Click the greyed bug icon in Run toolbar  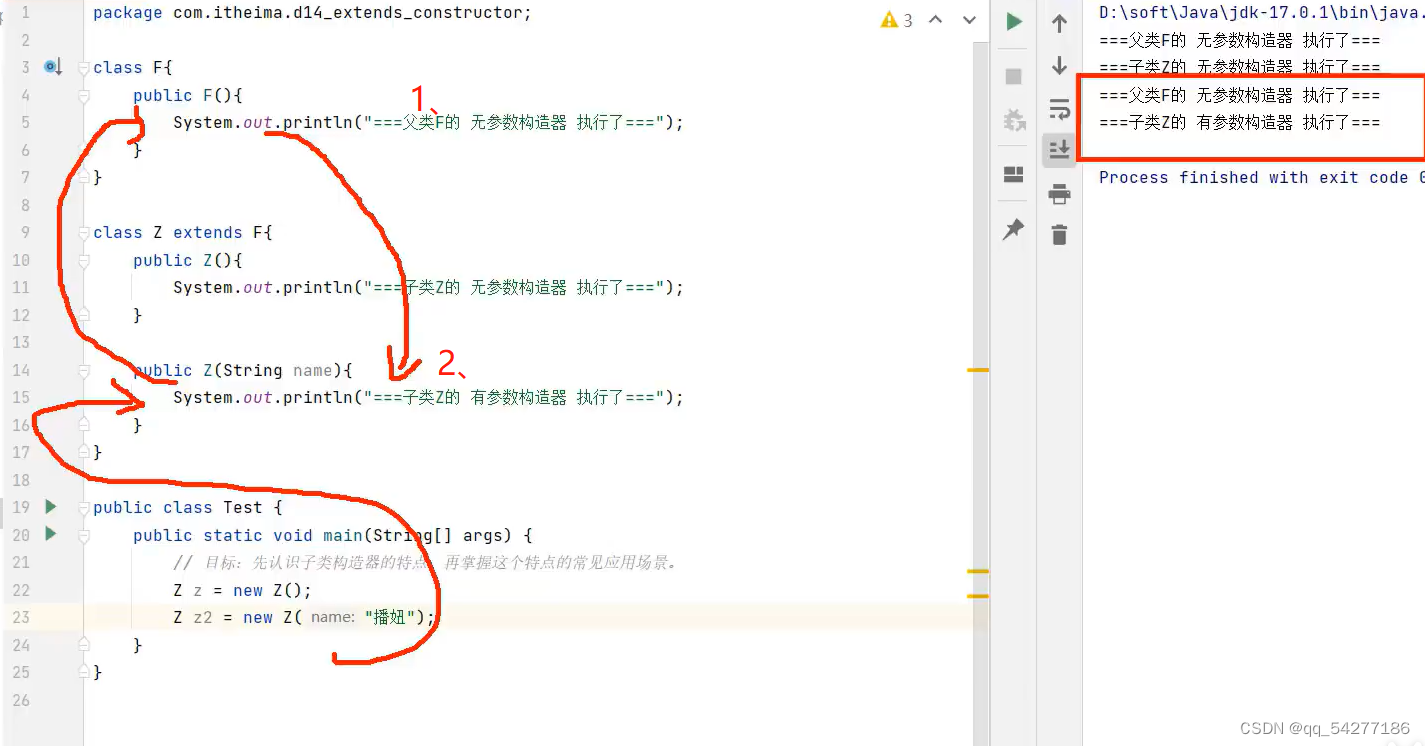(1014, 121)
